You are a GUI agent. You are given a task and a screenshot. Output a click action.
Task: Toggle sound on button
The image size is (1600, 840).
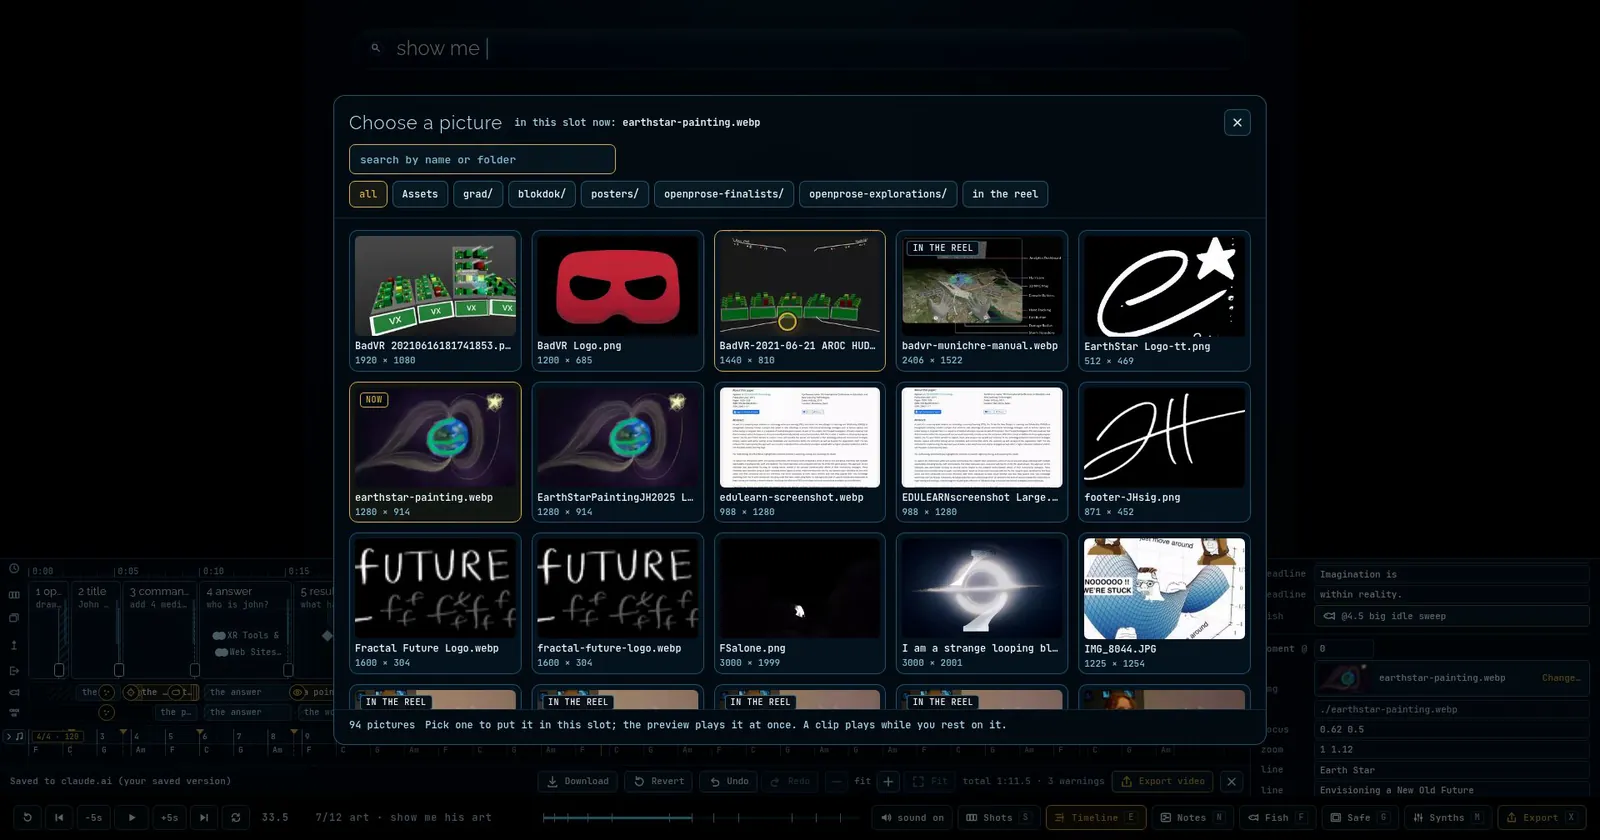coord(912,817)
